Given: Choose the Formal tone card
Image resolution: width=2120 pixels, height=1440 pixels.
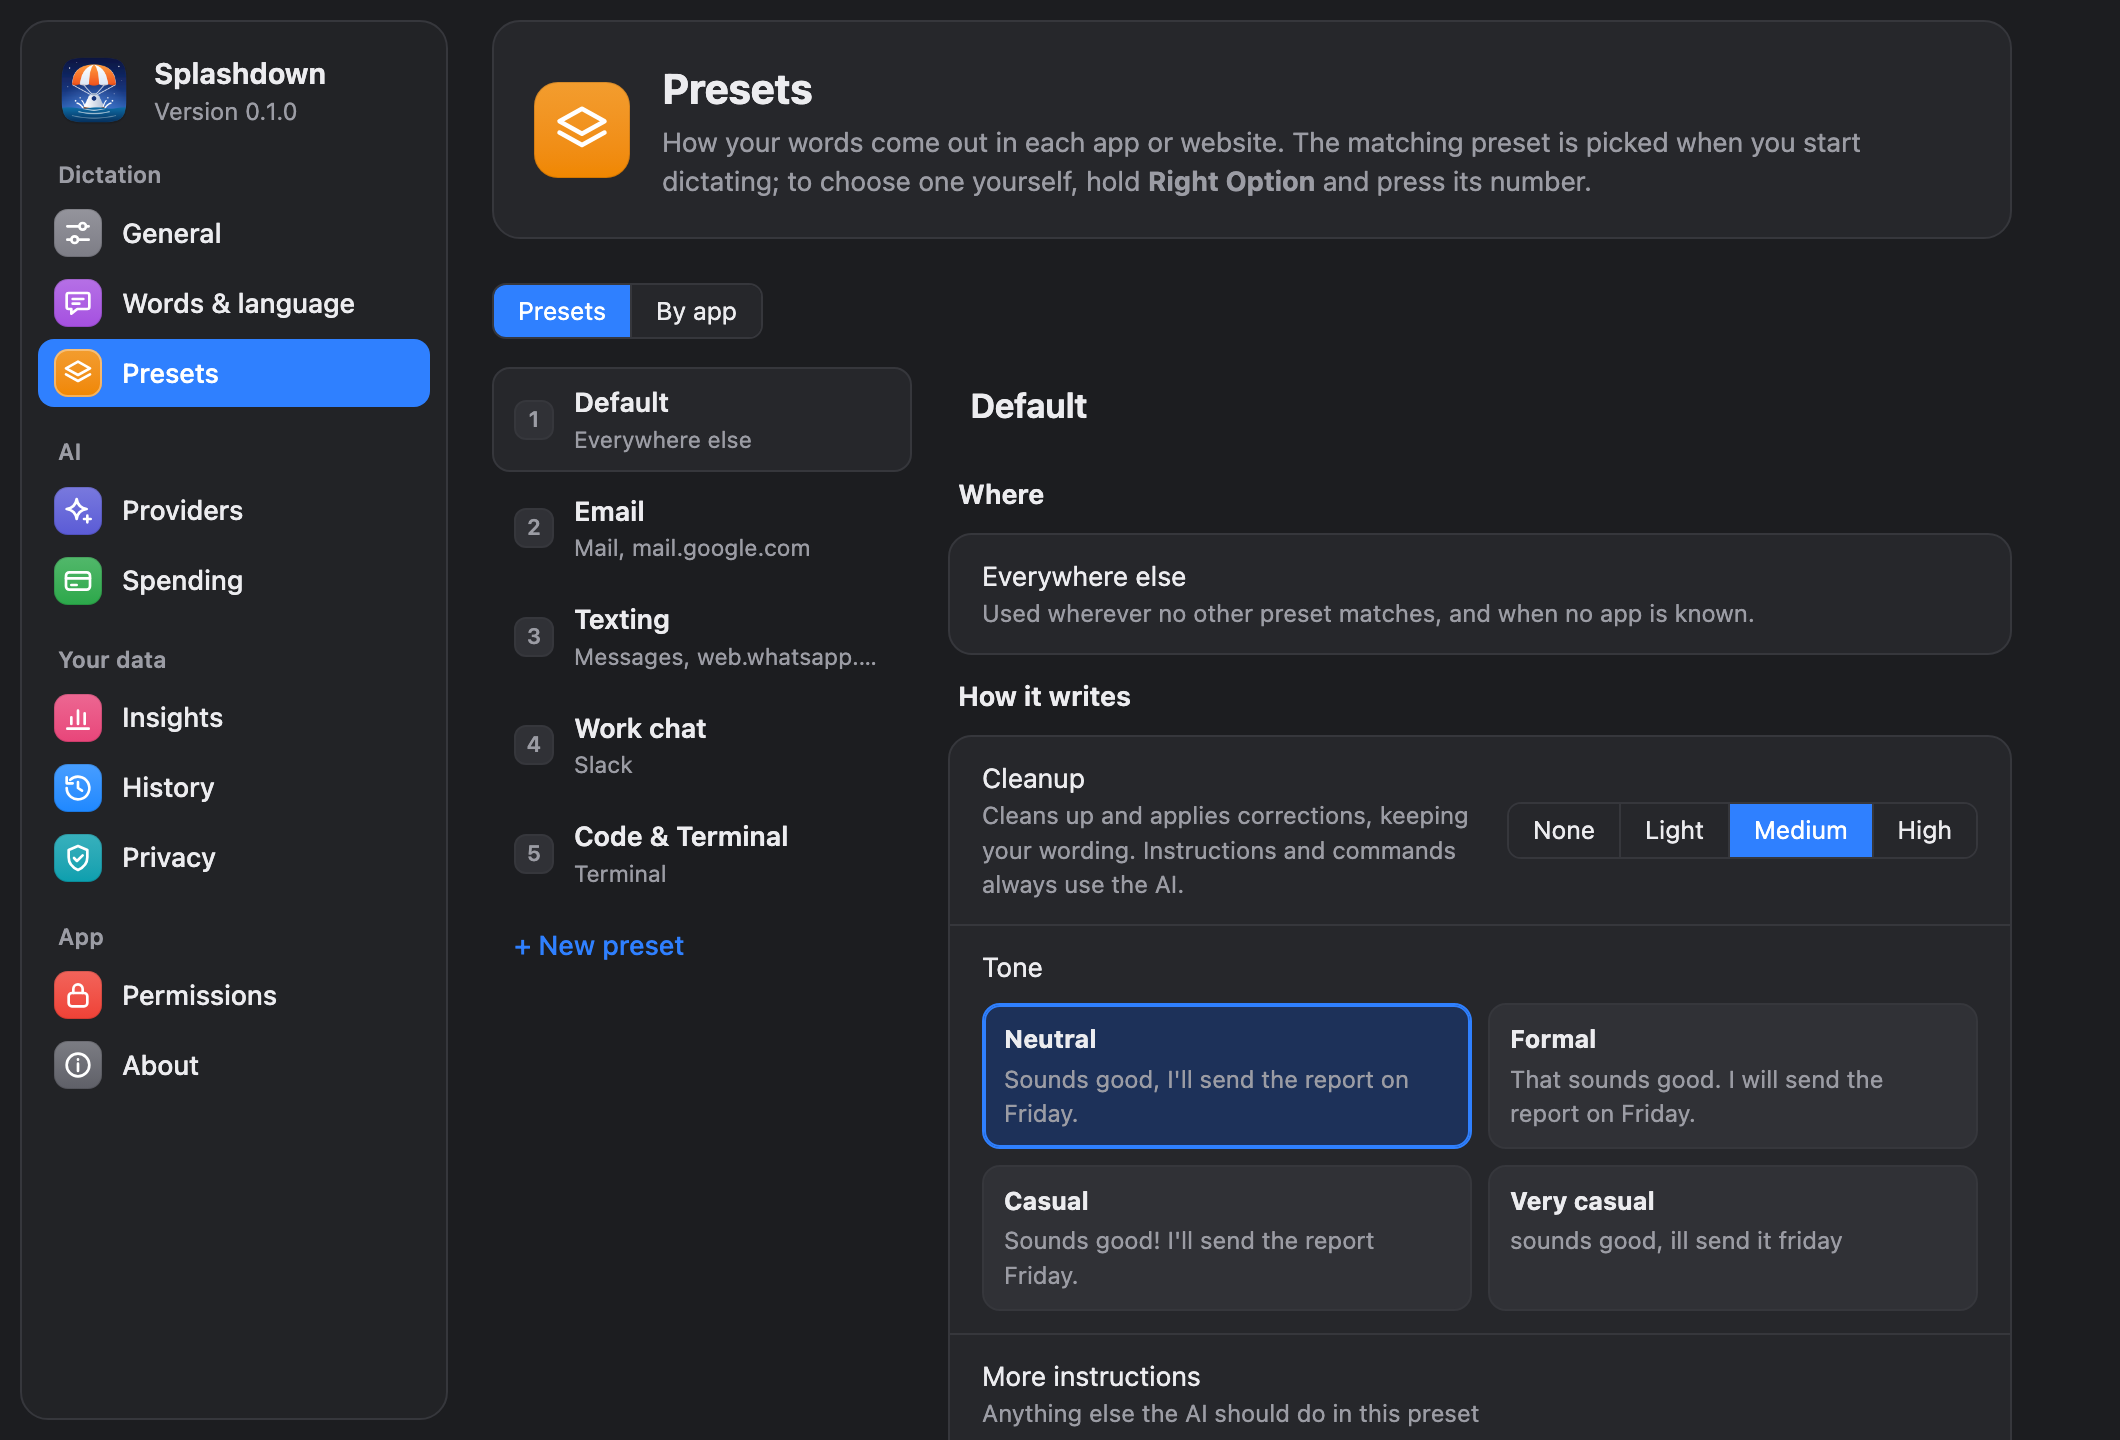Looking at the screenshot, I should point(1732,1076).
